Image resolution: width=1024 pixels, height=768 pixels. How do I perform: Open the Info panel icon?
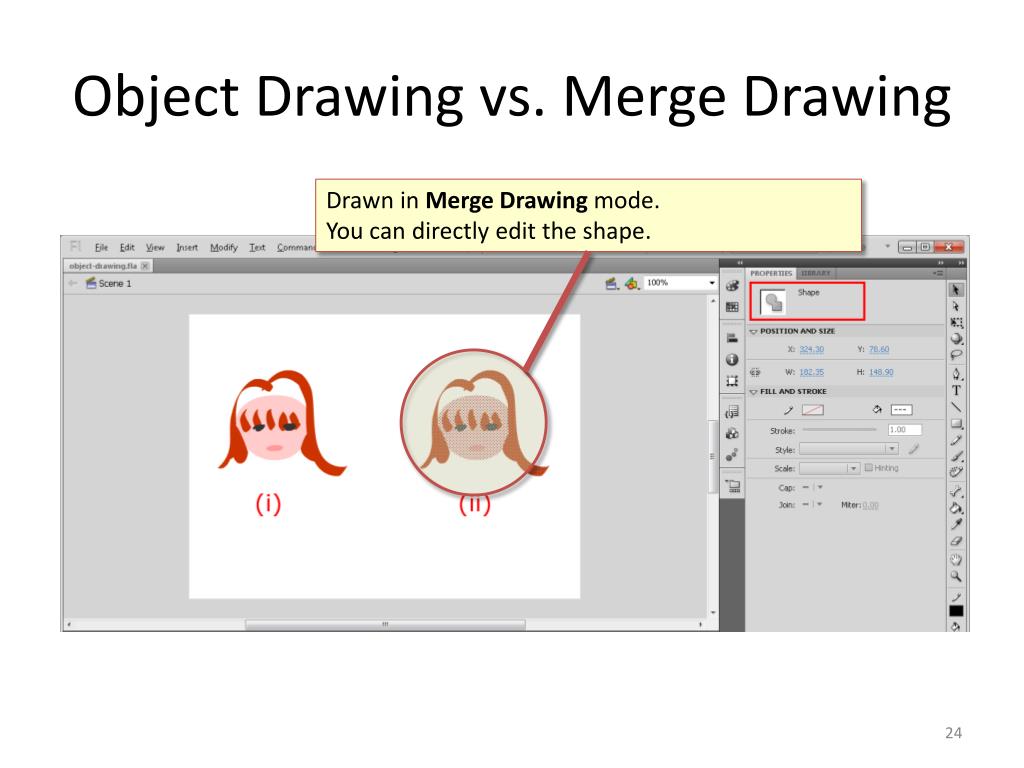(x=732, y=359)
